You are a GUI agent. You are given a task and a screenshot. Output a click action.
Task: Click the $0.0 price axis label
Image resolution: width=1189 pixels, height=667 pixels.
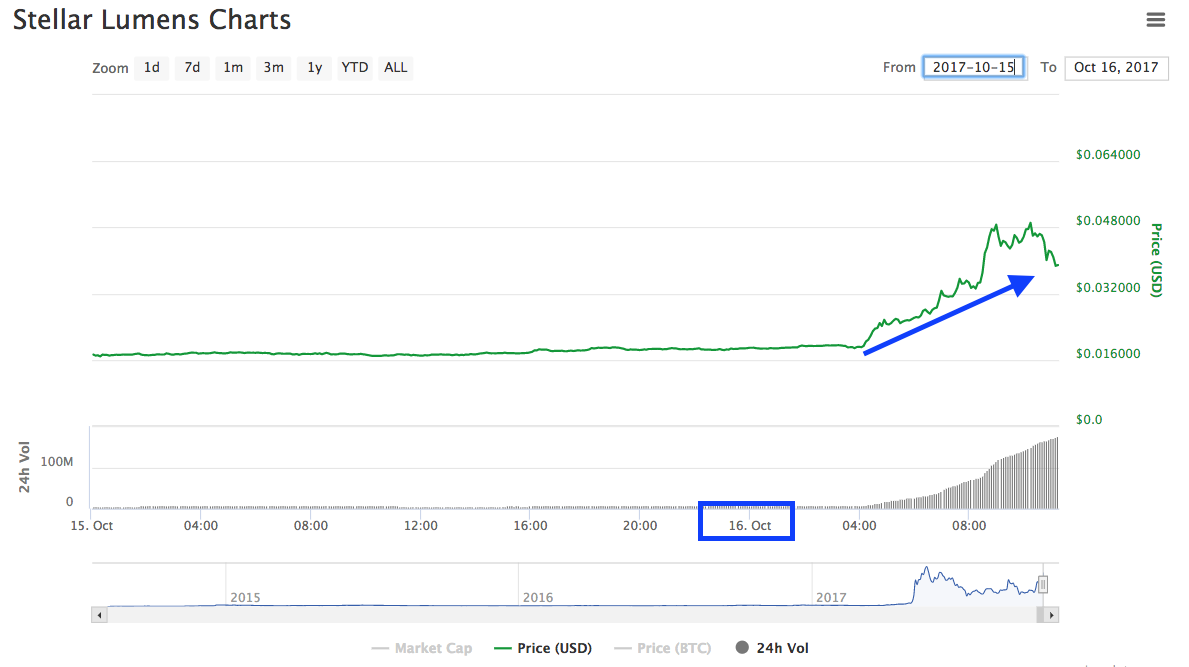[1089, 420]
